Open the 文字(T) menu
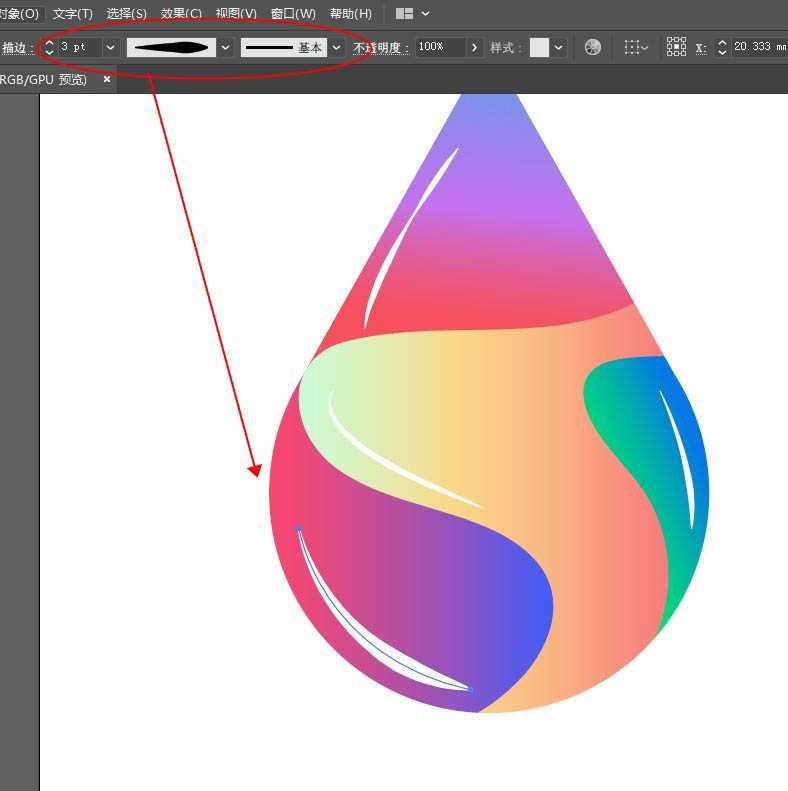The width and height of the screenshot is (788, 791). pos(72,14)
